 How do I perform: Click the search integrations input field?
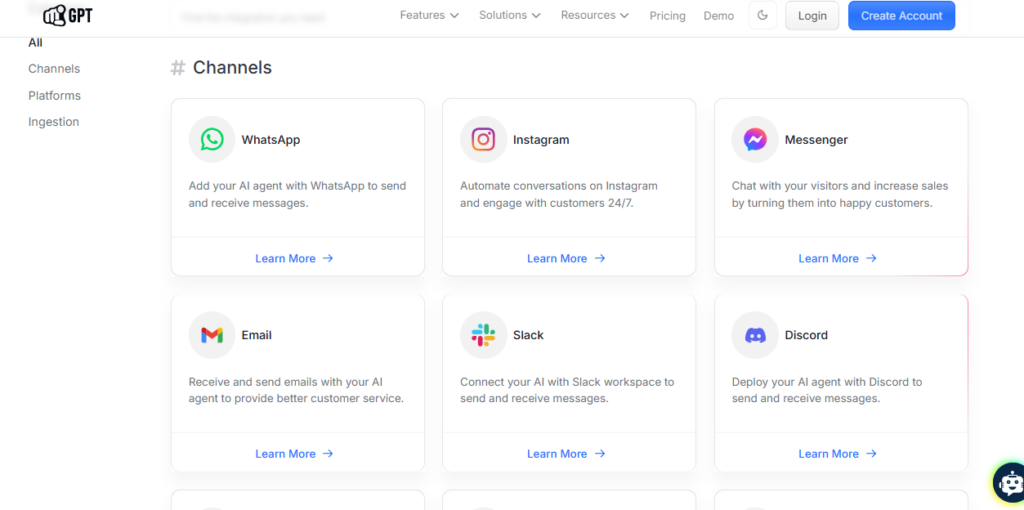(253, 18)
